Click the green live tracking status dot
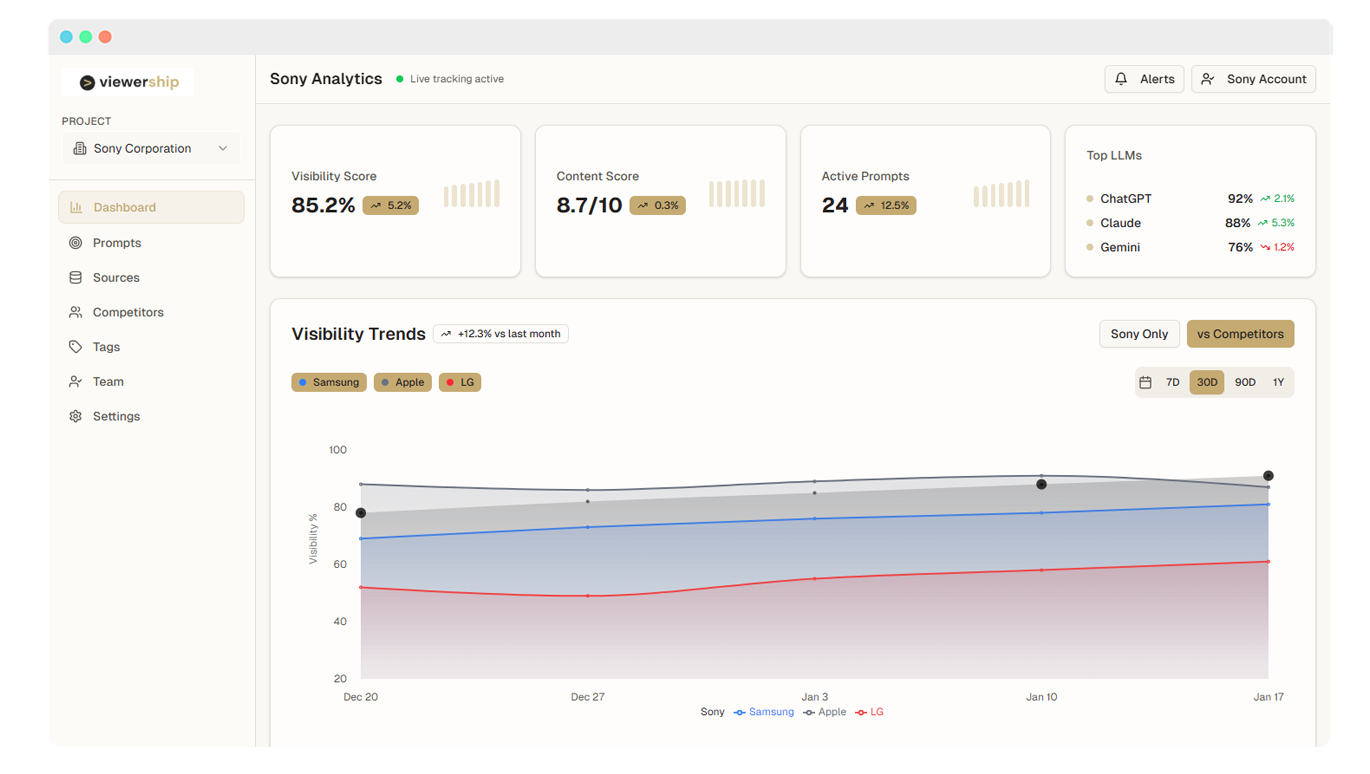Viewport: 1370px width, 774px height. click(400, 79)
